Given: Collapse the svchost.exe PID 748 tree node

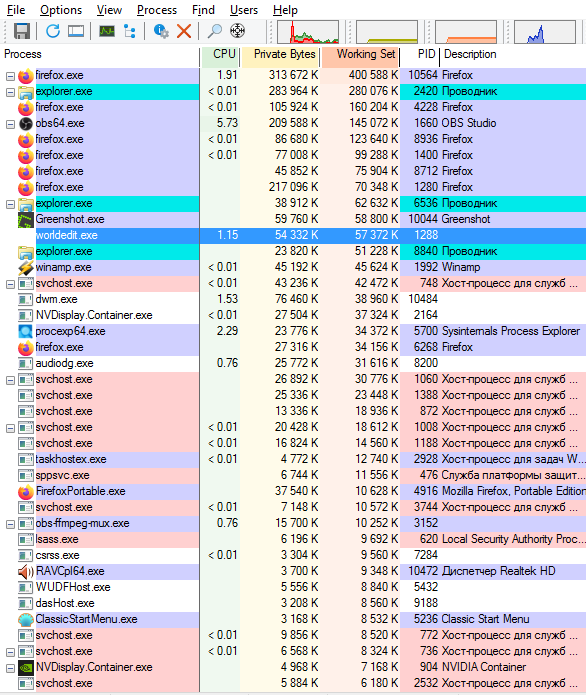Looking at the screenshot, I should pyautogui.click(x=10, y=285).
